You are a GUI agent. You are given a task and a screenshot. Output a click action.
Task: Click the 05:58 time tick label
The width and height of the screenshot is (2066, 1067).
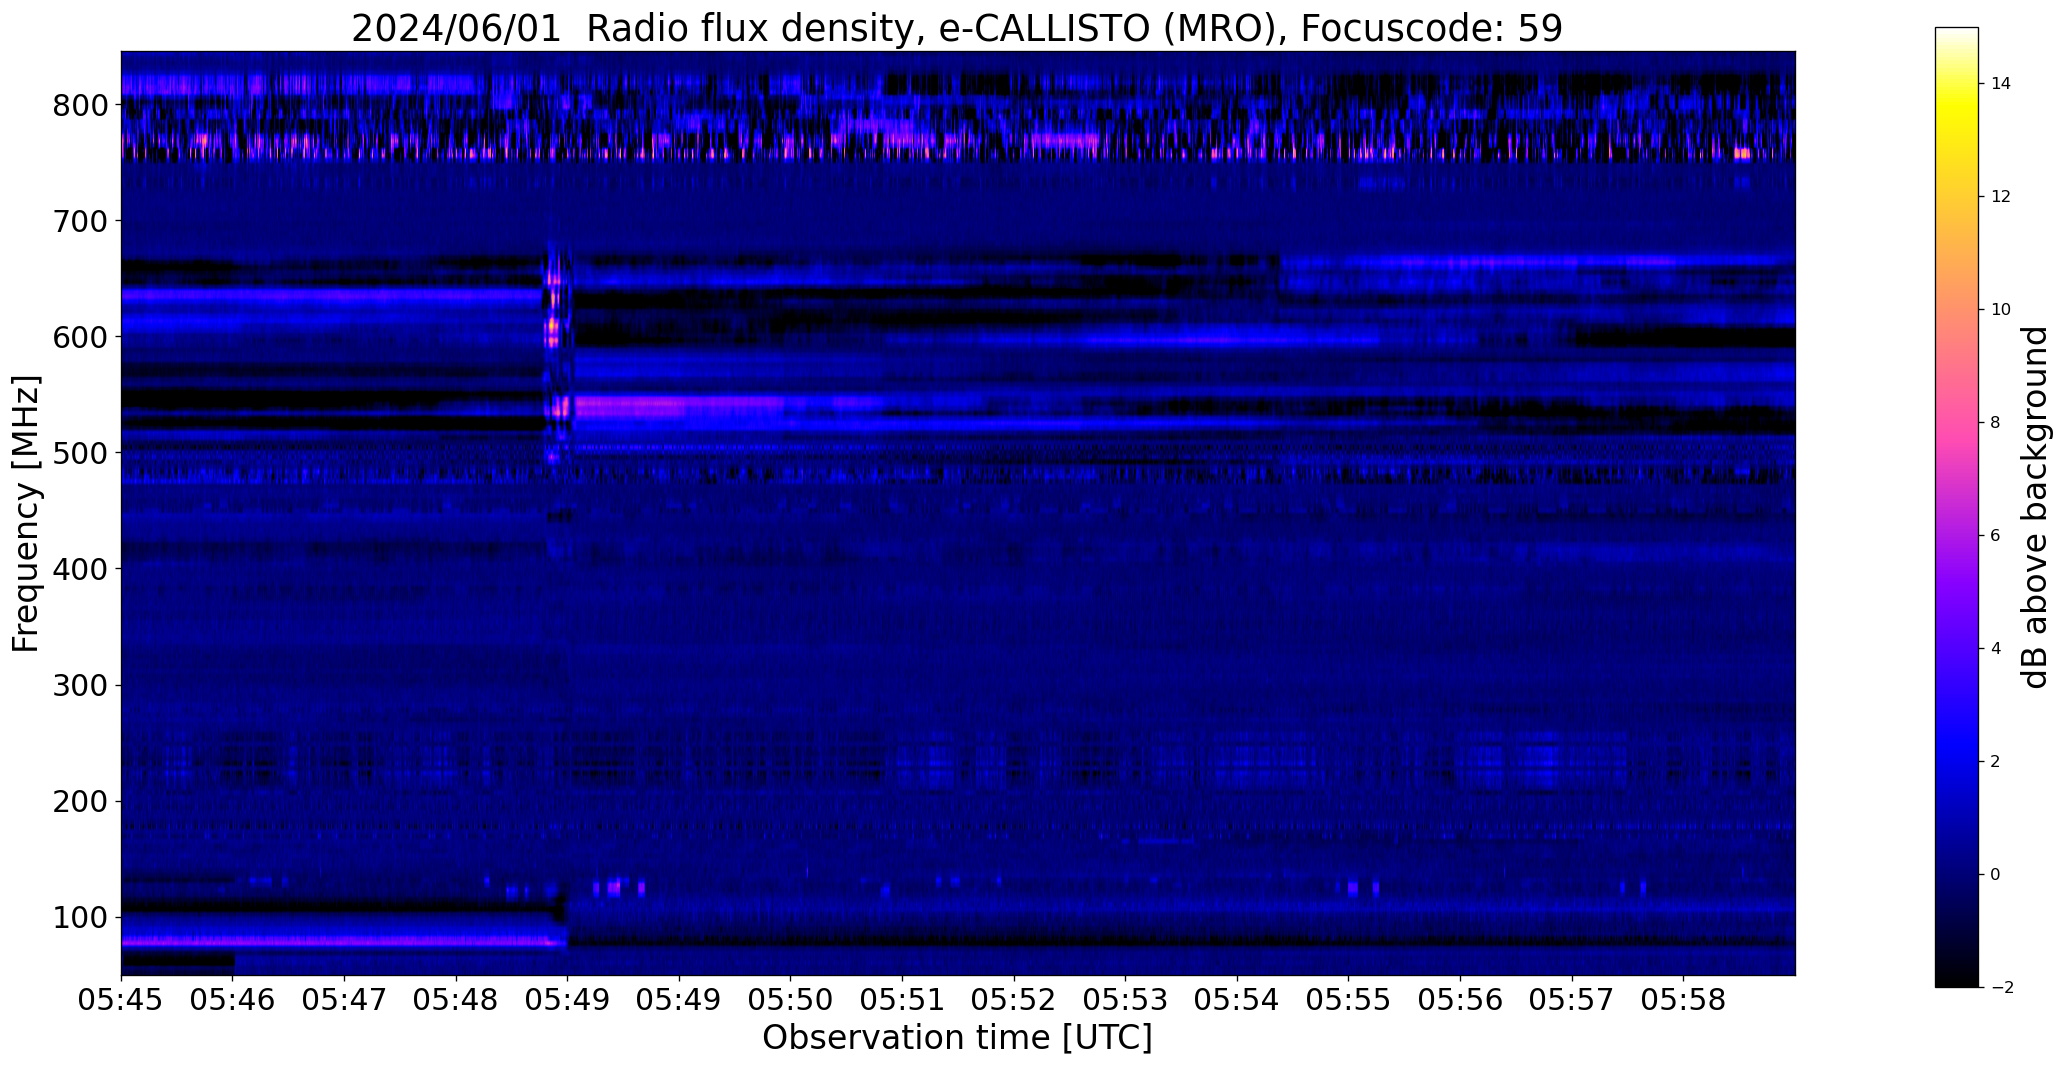pyautogui.click(x=1684, y=1001)
